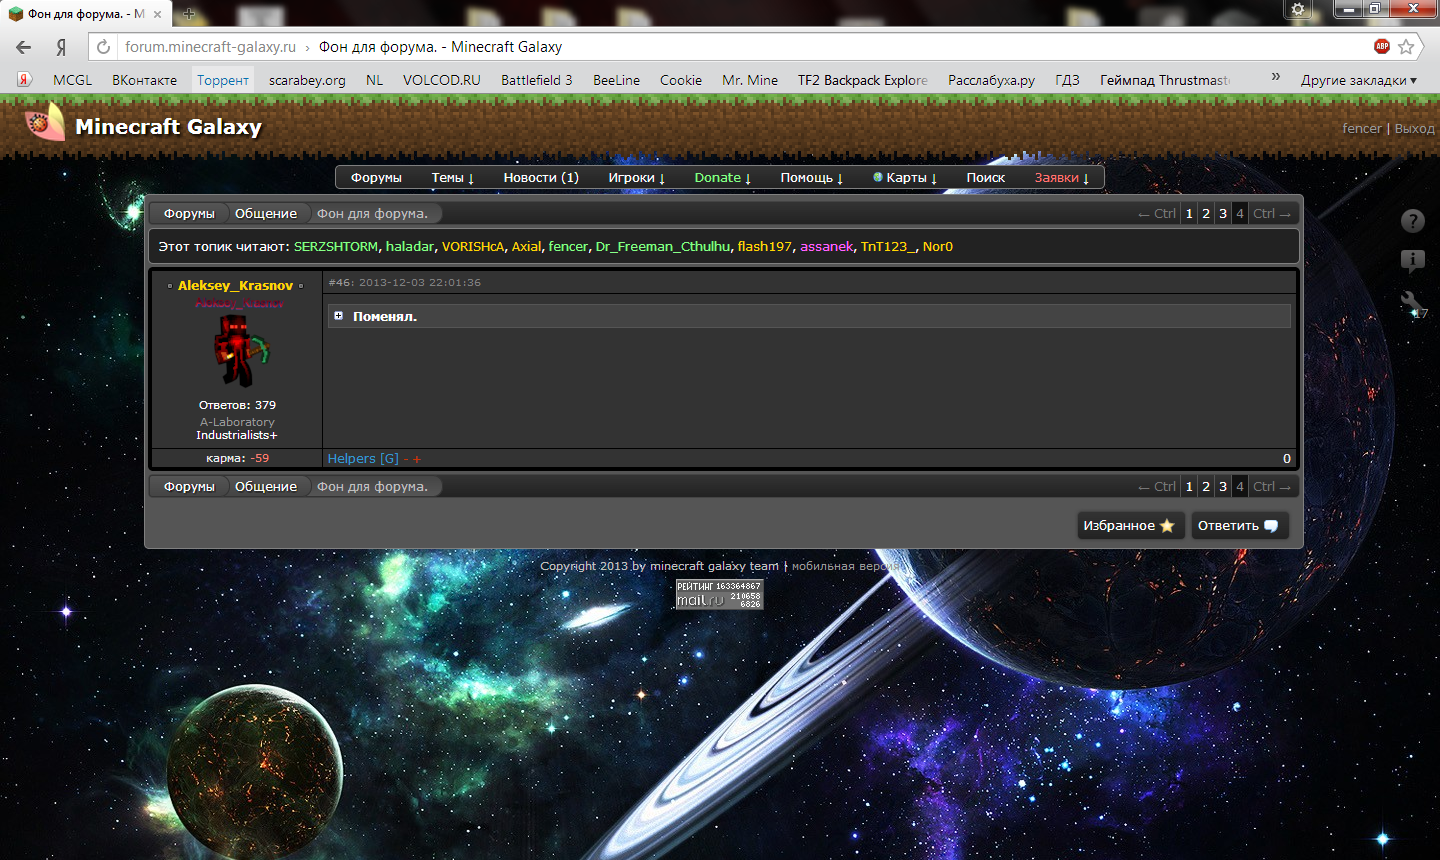1440x860 pixels.
Task: Click the star icon on Избранное button
Action: [1167, 526]
